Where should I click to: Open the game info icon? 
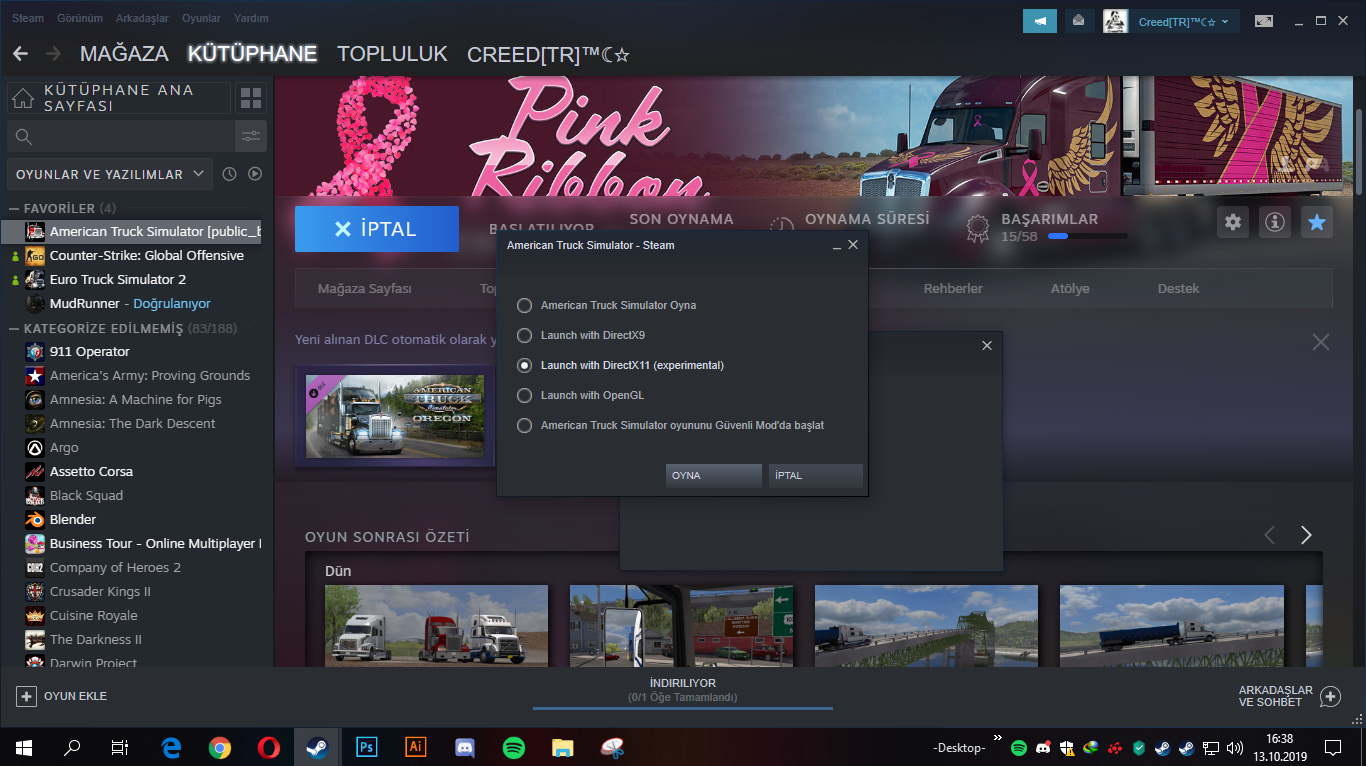pyautogui.click(x=1275, y=223)
